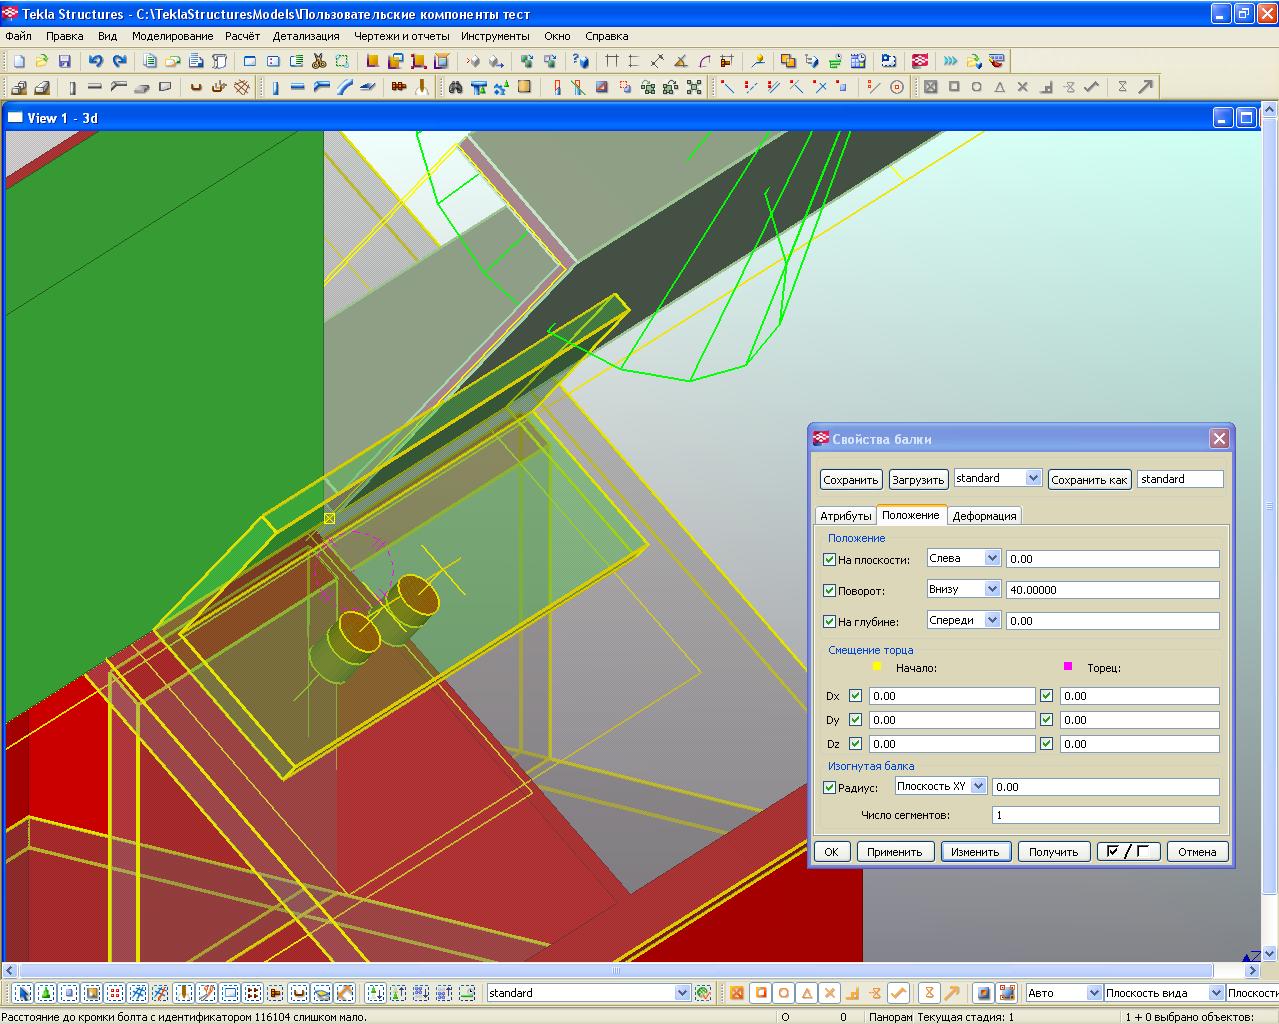
Task: Click the Redo arrow in the toolbar
Action: point(119,61)
